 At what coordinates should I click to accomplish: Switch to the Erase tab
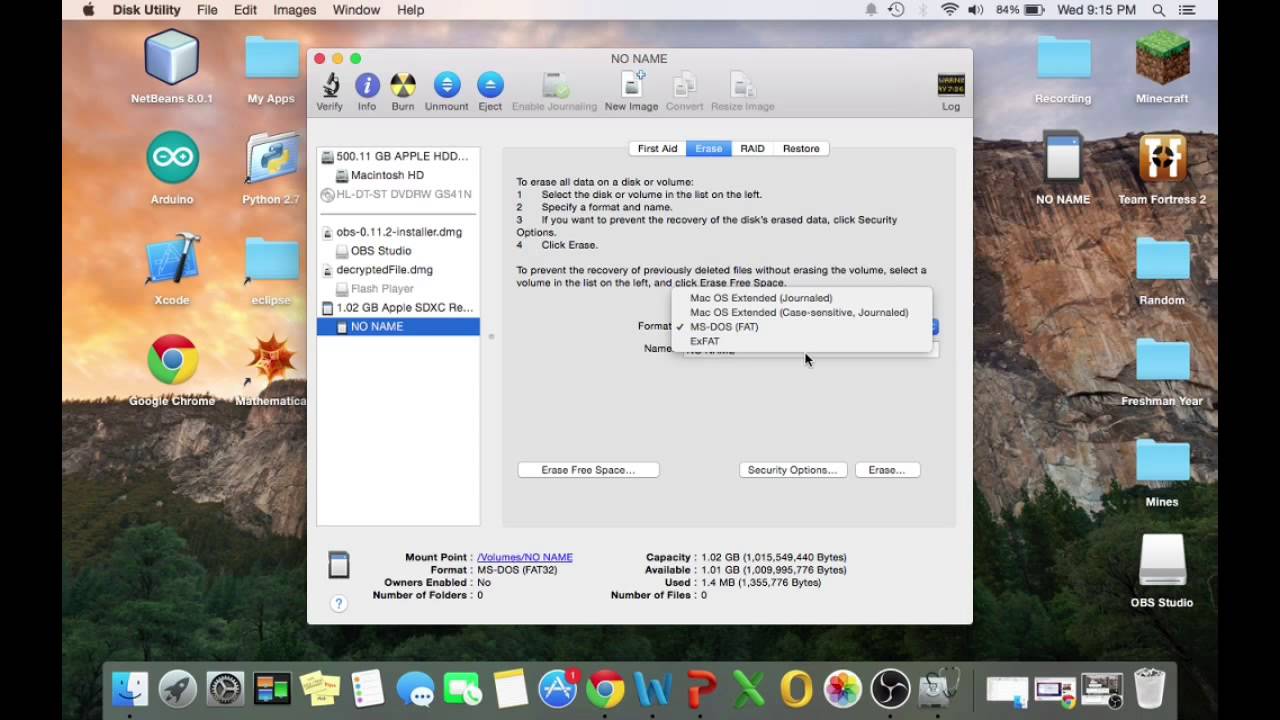point(708,148)
